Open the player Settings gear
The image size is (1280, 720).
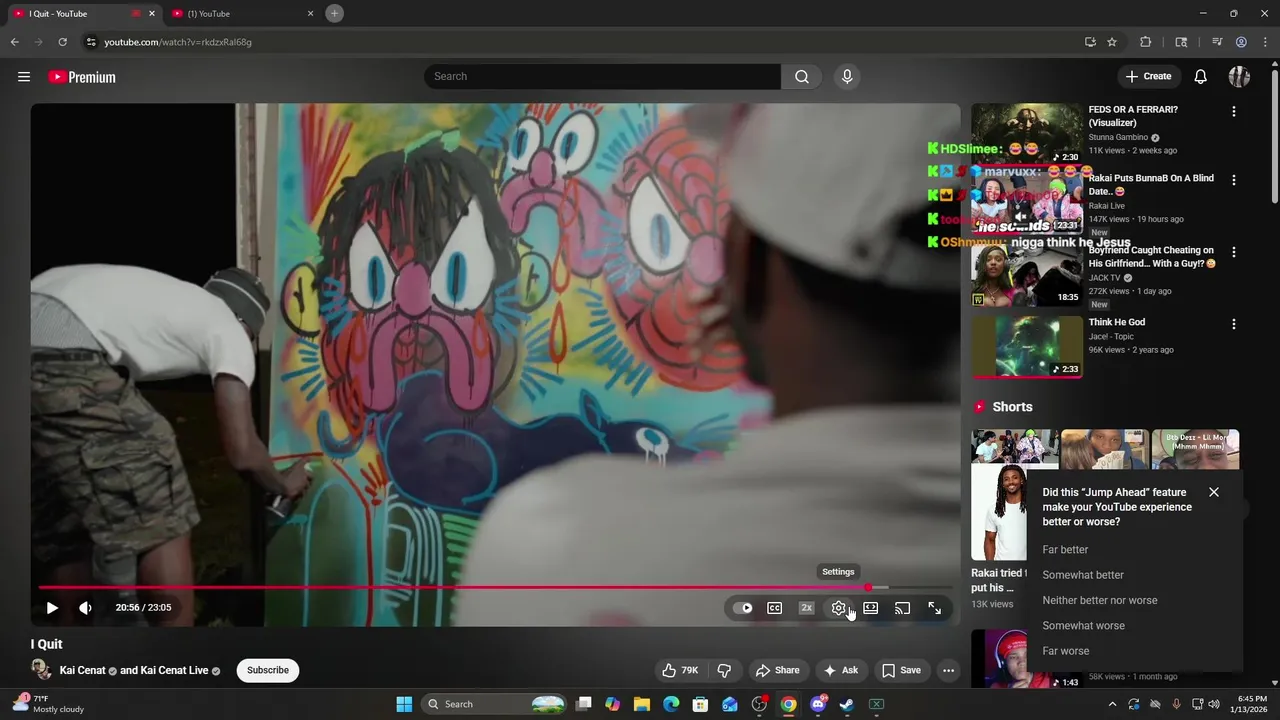click(x=839, y=608)
